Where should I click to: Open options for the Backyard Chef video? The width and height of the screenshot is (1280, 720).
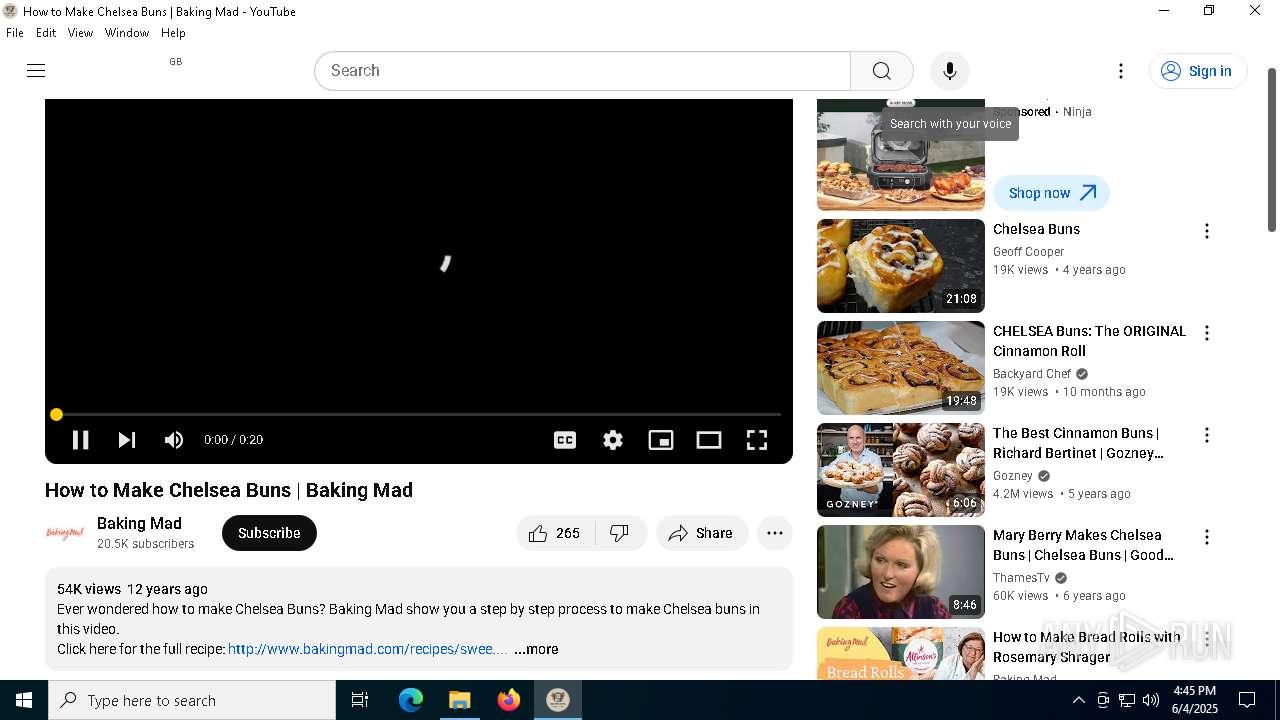(x=1207, y=333)
